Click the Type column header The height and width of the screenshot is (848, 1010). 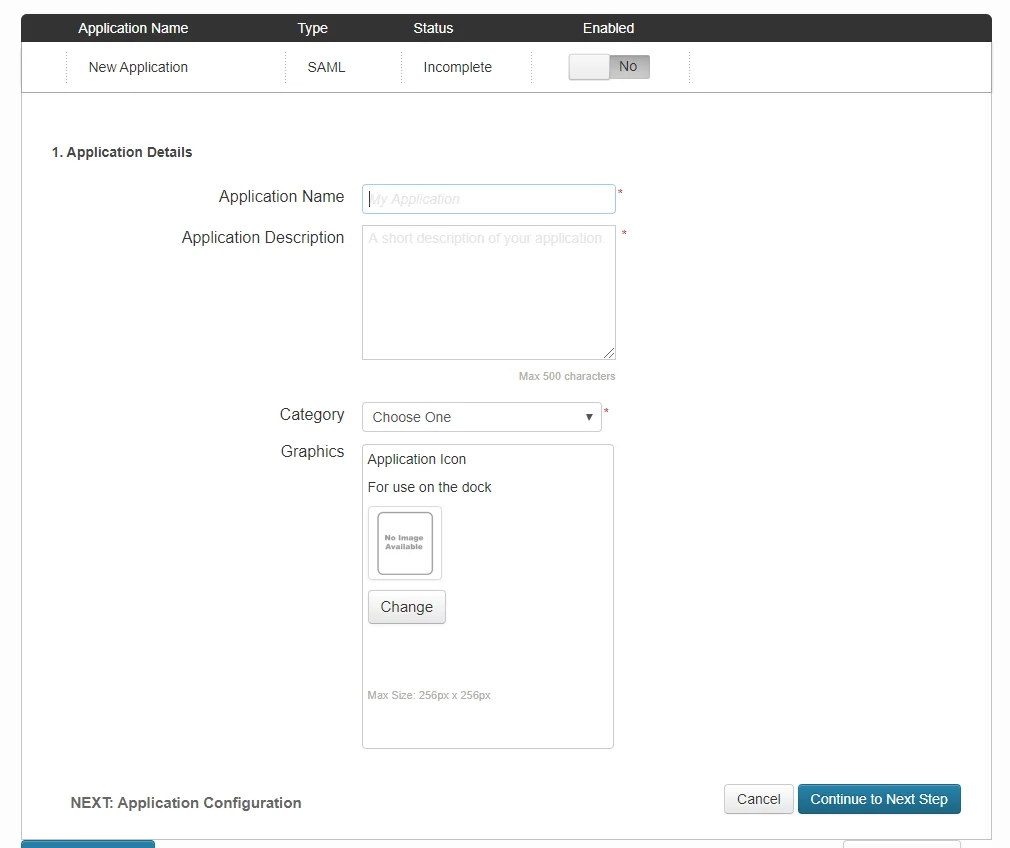pos(312,28)
